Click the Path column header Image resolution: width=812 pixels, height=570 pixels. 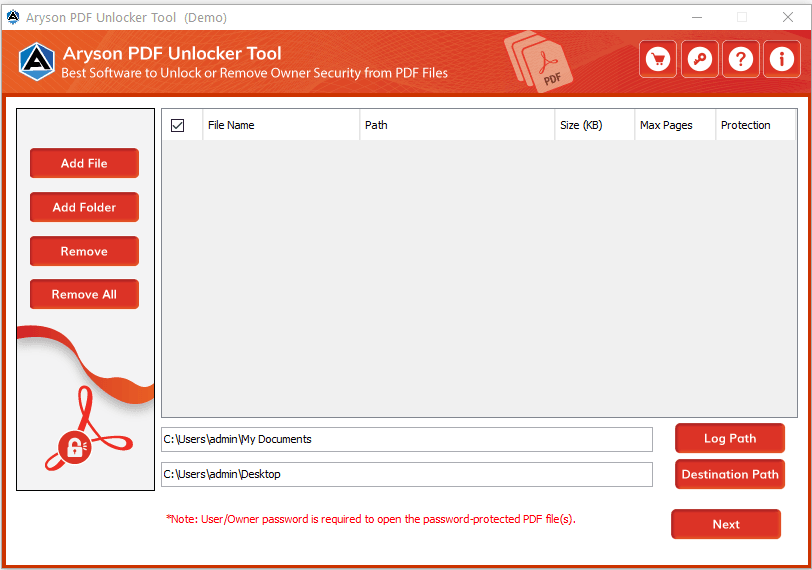point(457,125)
